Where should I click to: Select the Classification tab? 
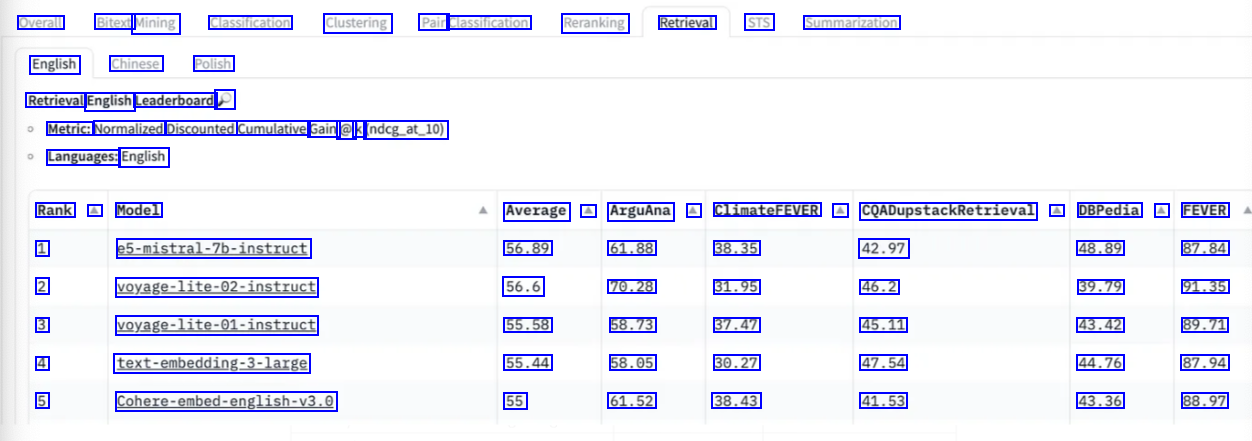pos(250,22)
